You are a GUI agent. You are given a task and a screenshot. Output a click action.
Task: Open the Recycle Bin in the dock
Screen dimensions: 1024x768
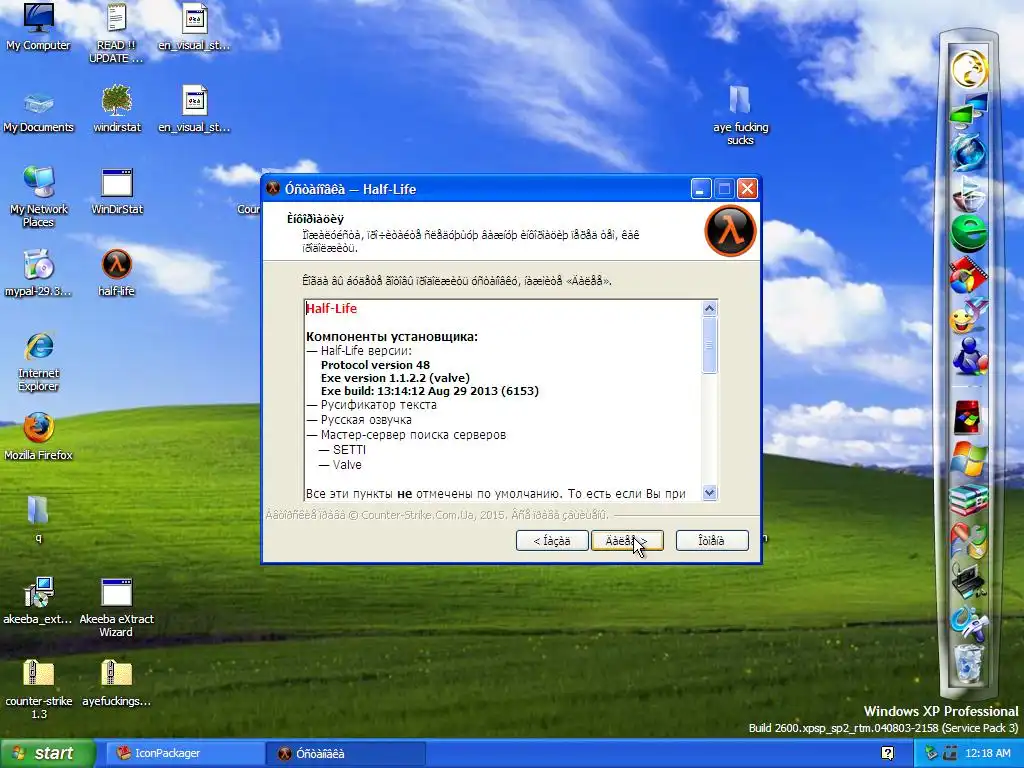pyautogui.click(x=969, y=664)
